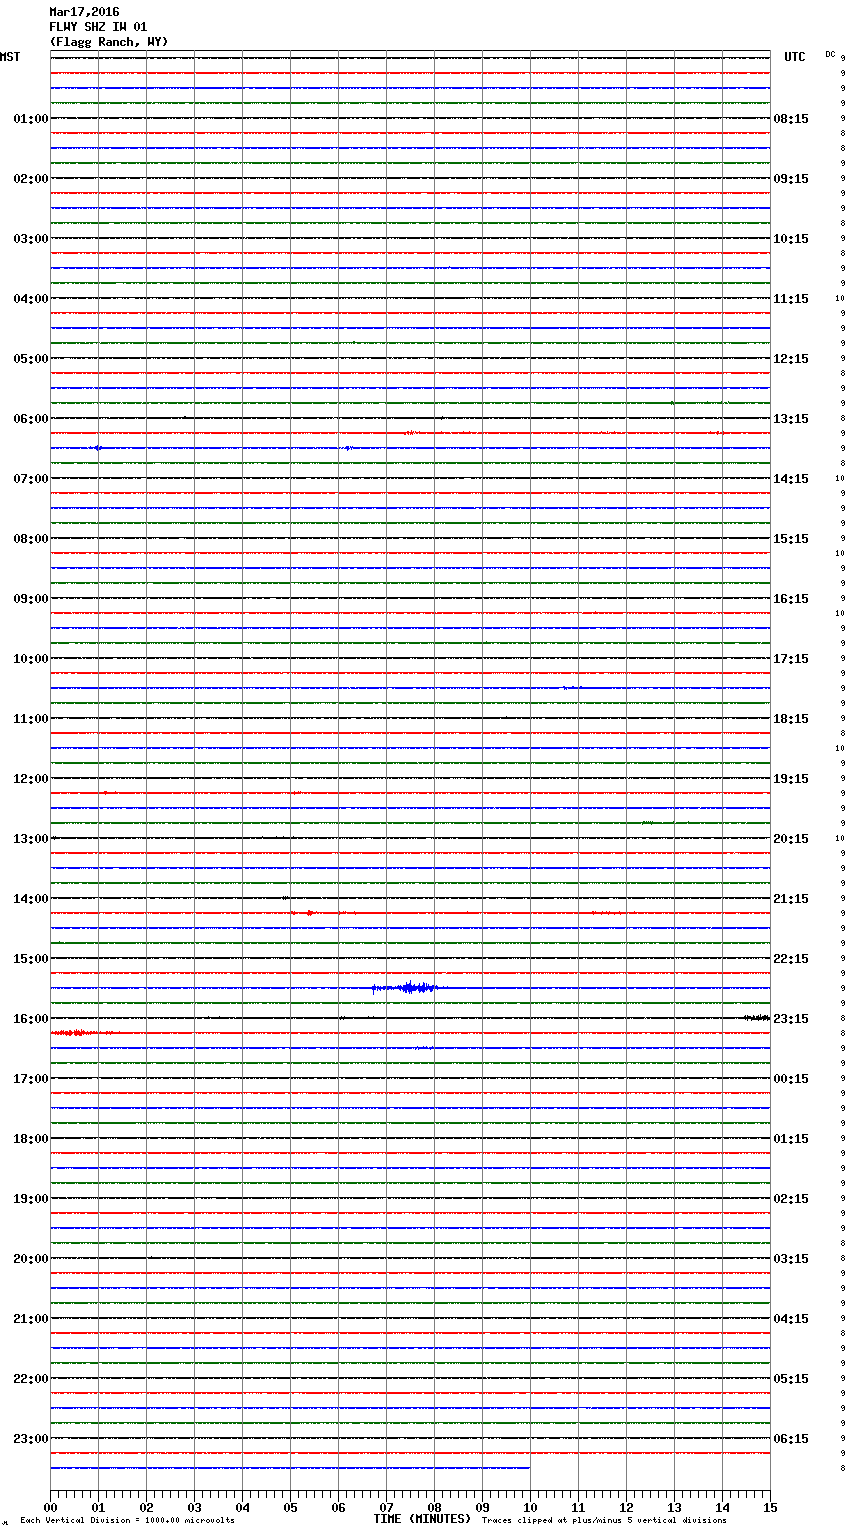Screen dimensions: 850x1534
Task: Click the end of the final blue trace
Action: coord(529,1468)
